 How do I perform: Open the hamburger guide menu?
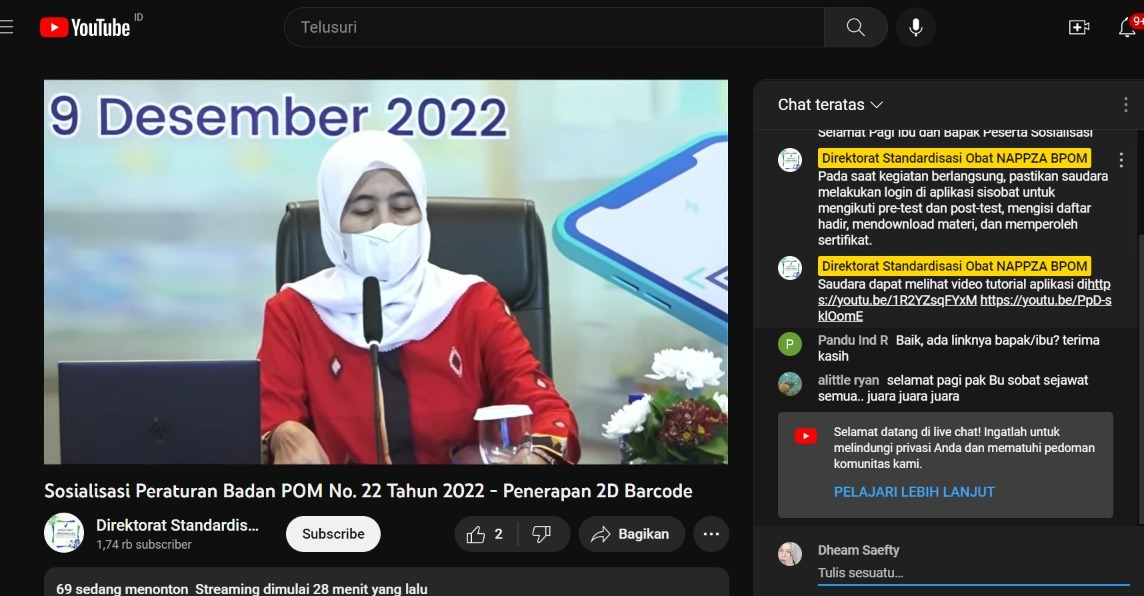[x=8, y=28]
